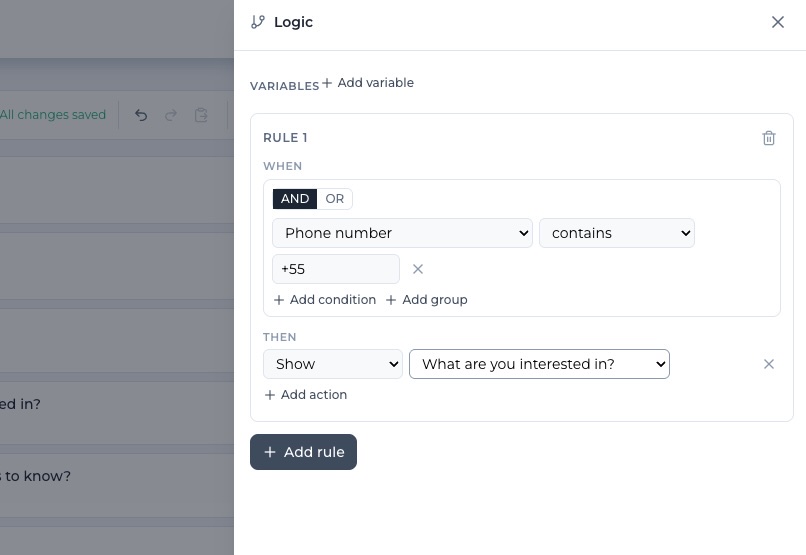Click the RULE 1 heading
Image resolution: width=806 pixels, height=555 pixels.
(285, 138)
